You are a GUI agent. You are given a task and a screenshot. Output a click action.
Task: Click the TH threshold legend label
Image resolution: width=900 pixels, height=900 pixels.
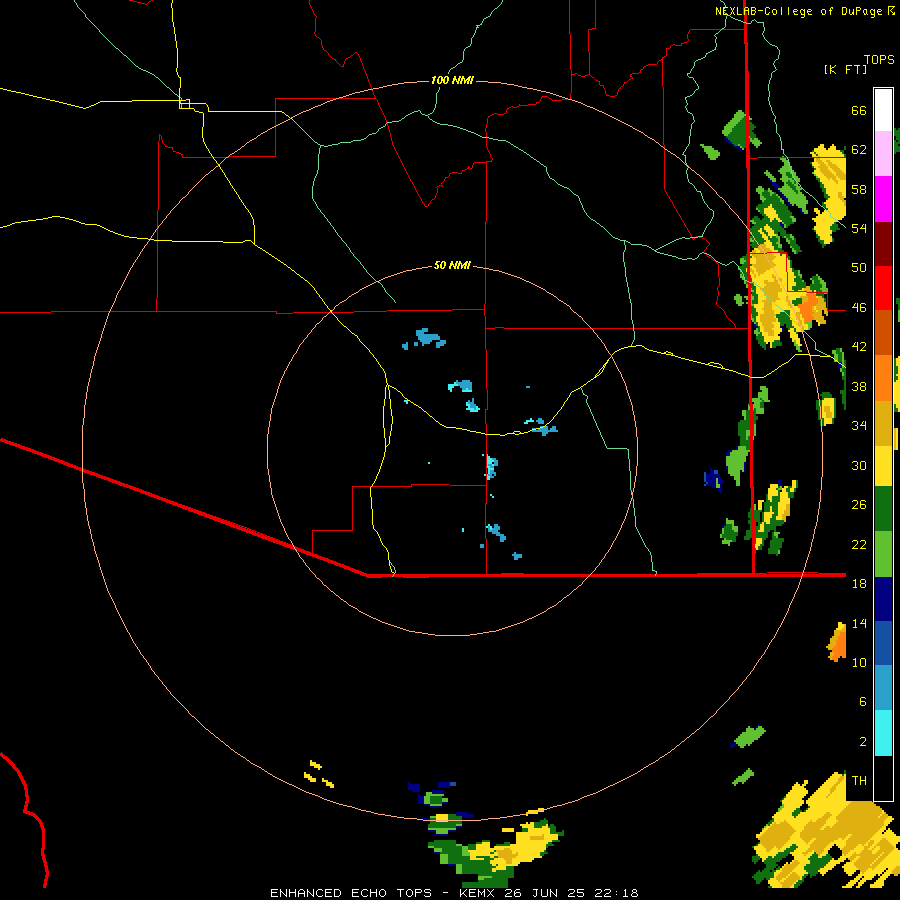(859, 781)
